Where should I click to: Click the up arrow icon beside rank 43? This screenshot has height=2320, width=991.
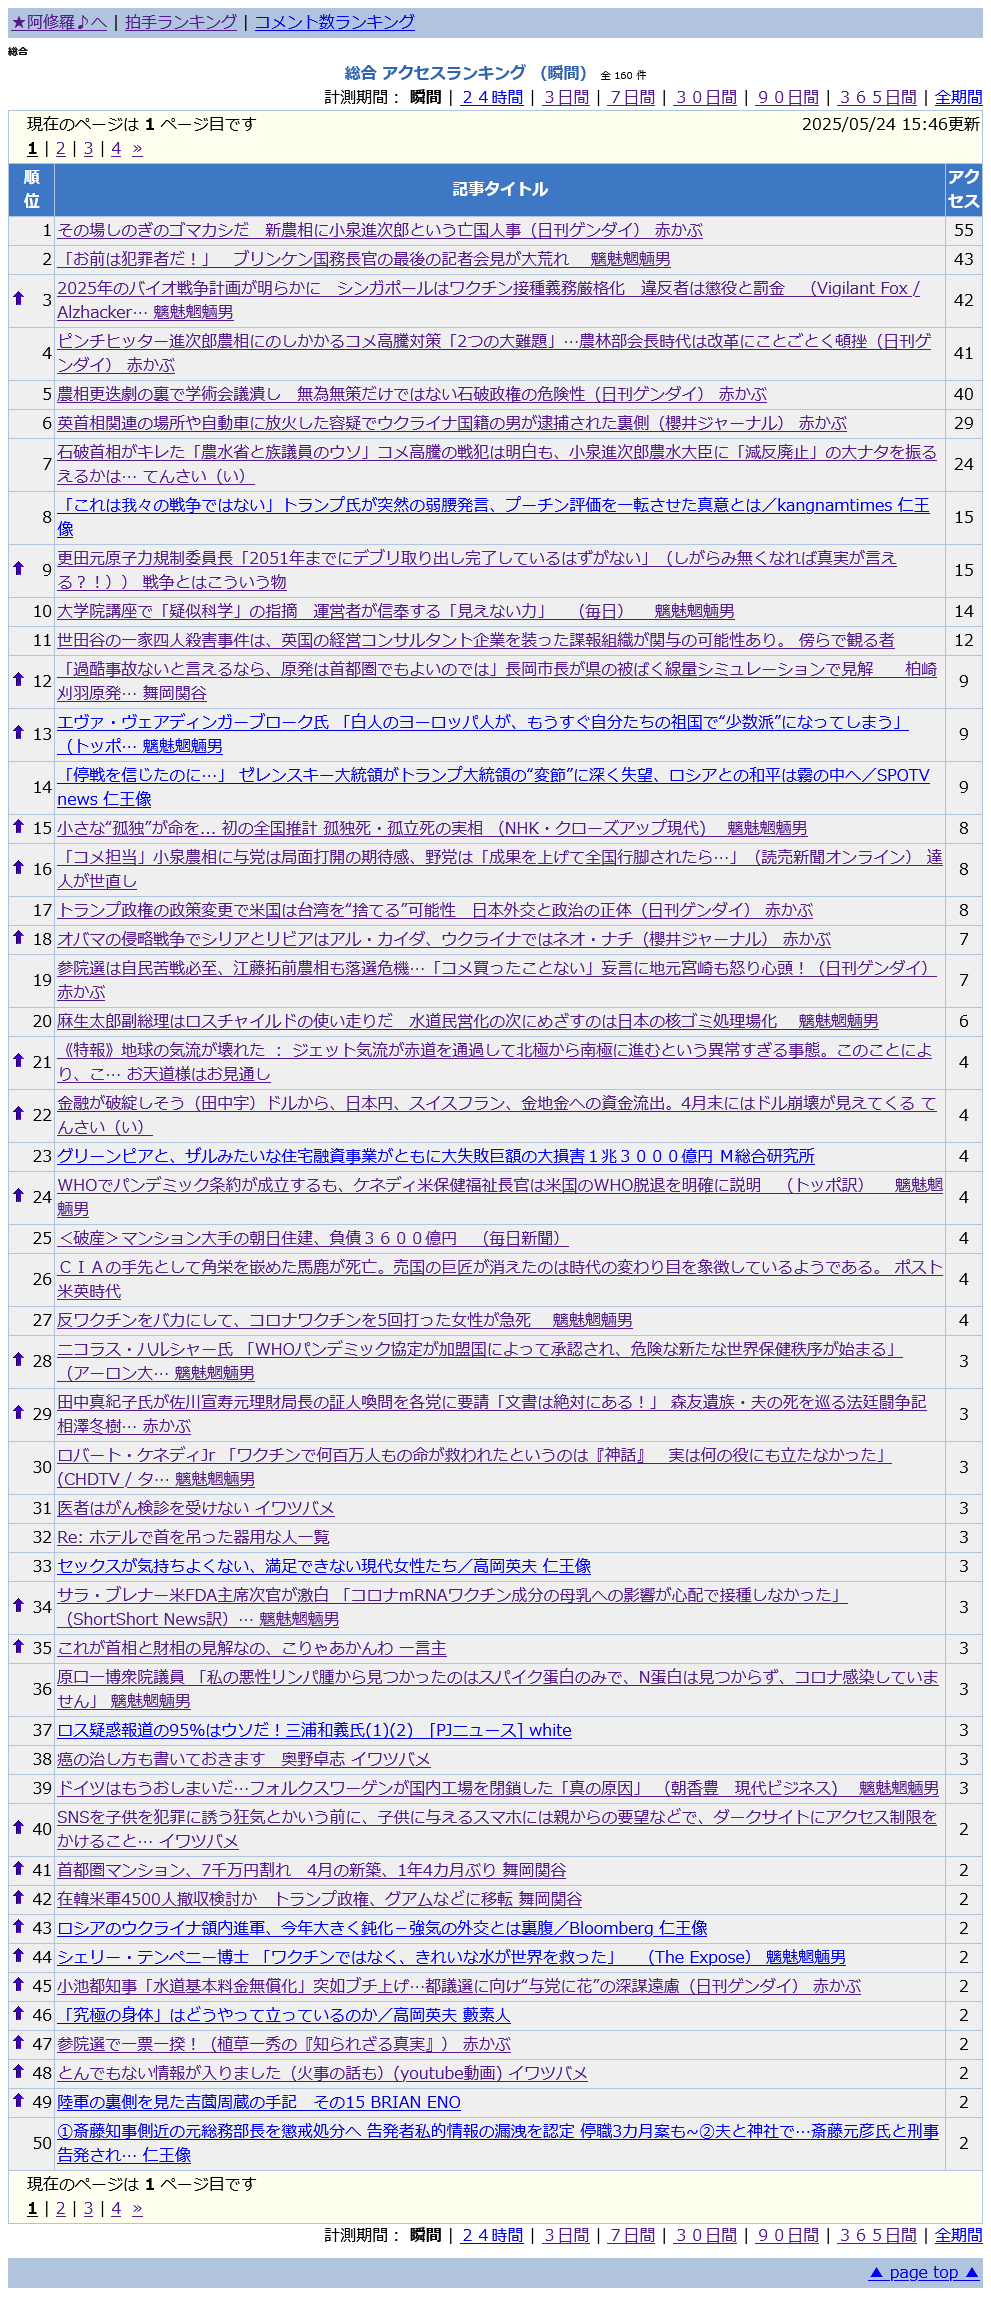18,1926
